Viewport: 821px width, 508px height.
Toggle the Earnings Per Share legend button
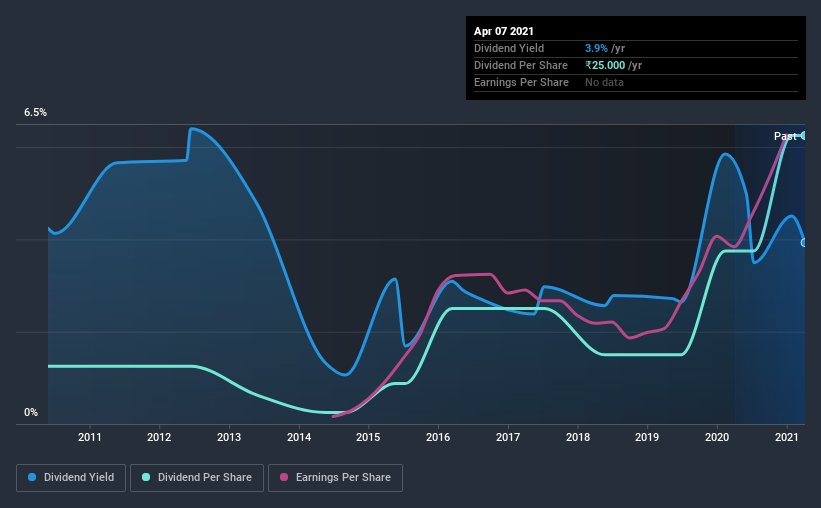coord(335,478)
